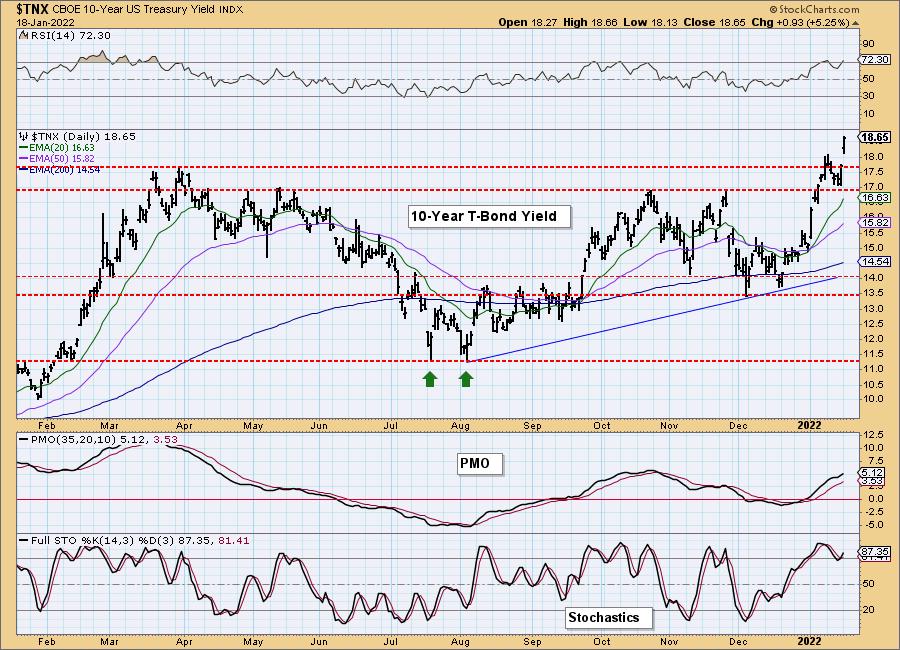Click the 87.35 stochastic value tag at right
Screen dimensions: 900x650
click(x=875, y=551)
